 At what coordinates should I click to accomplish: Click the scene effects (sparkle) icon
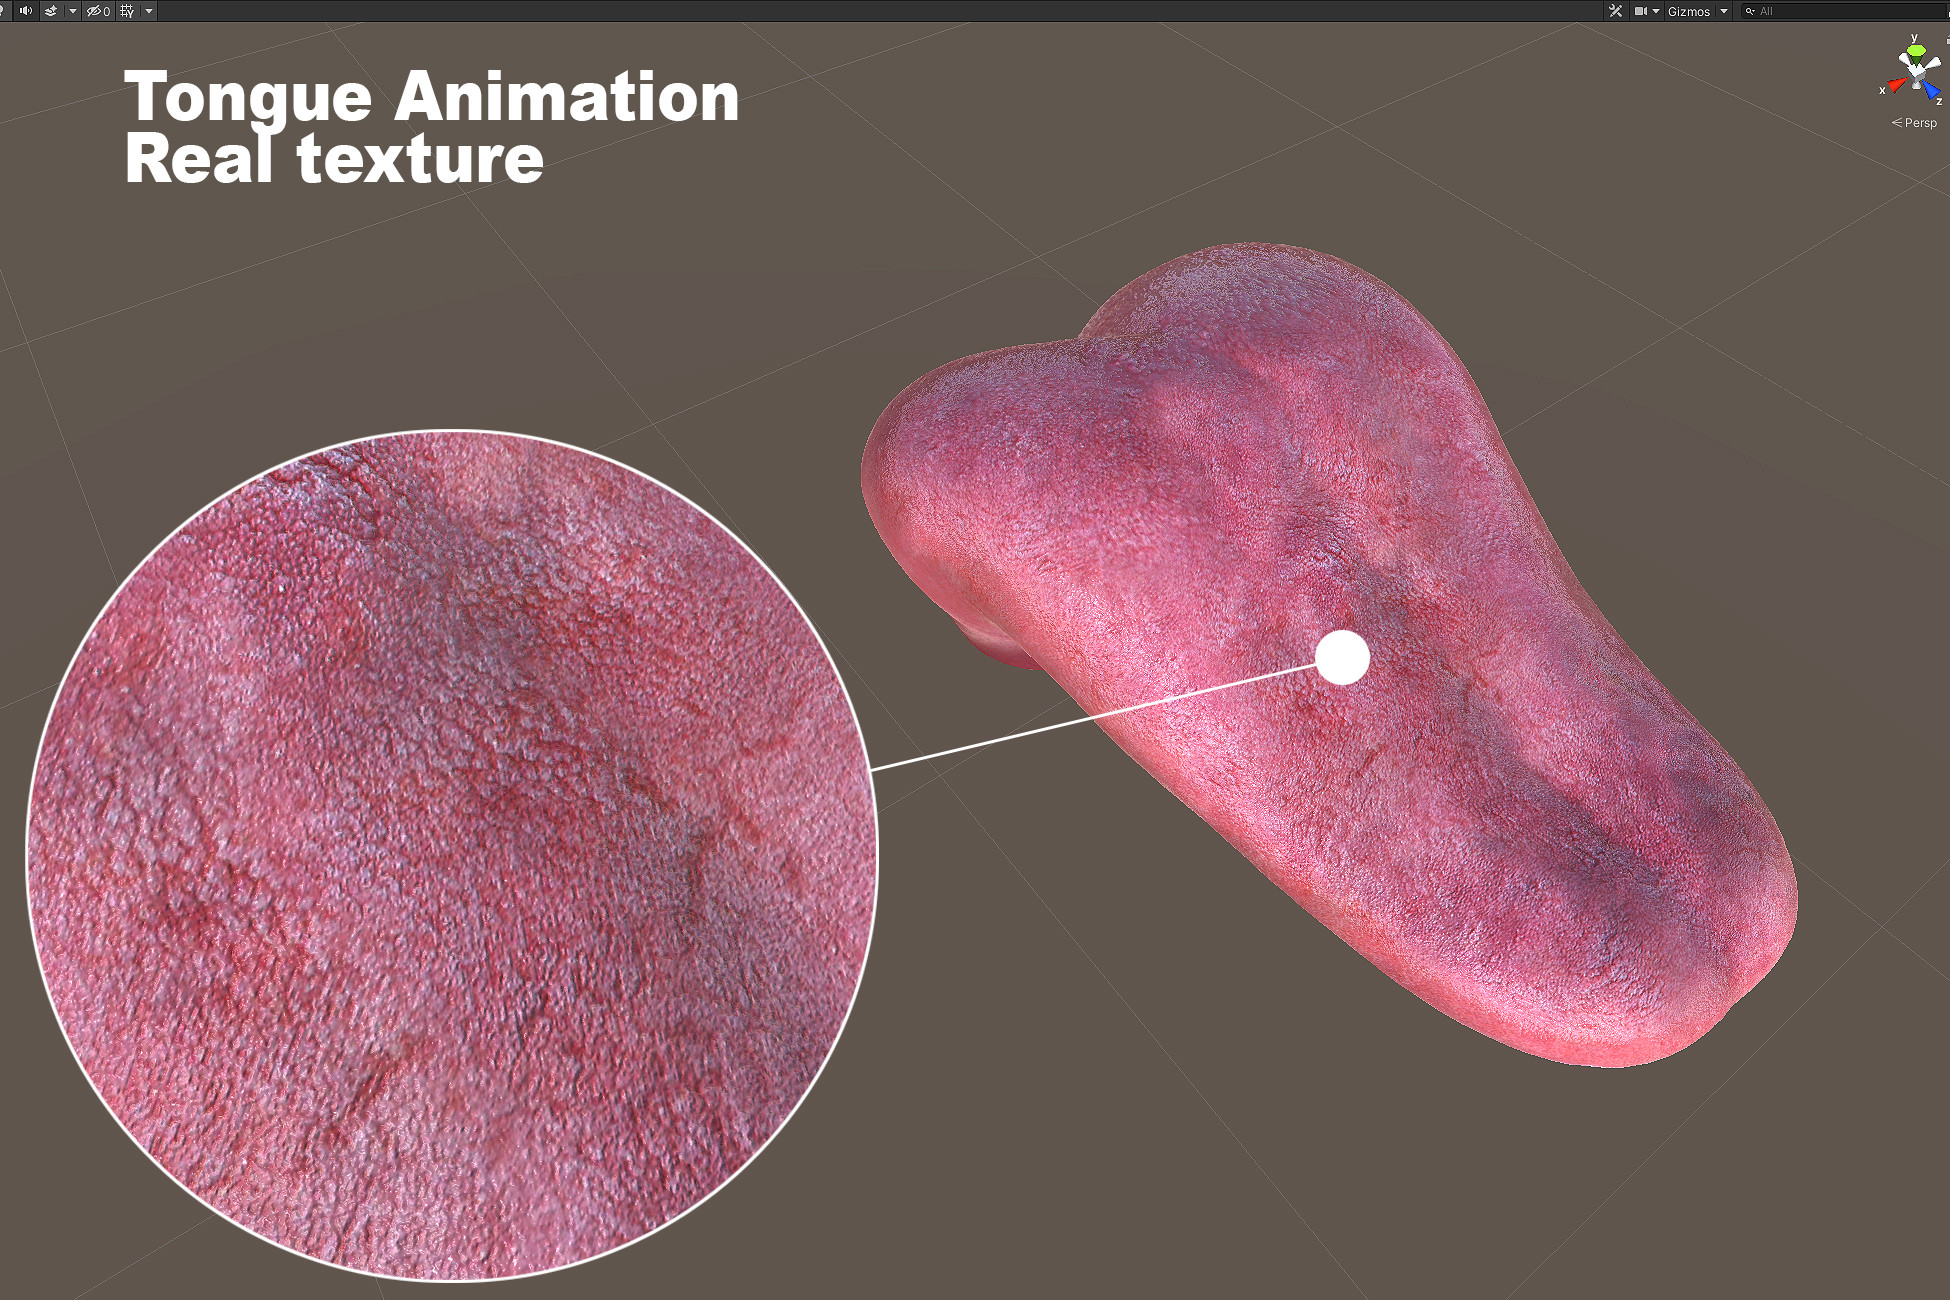pos(51,11)
